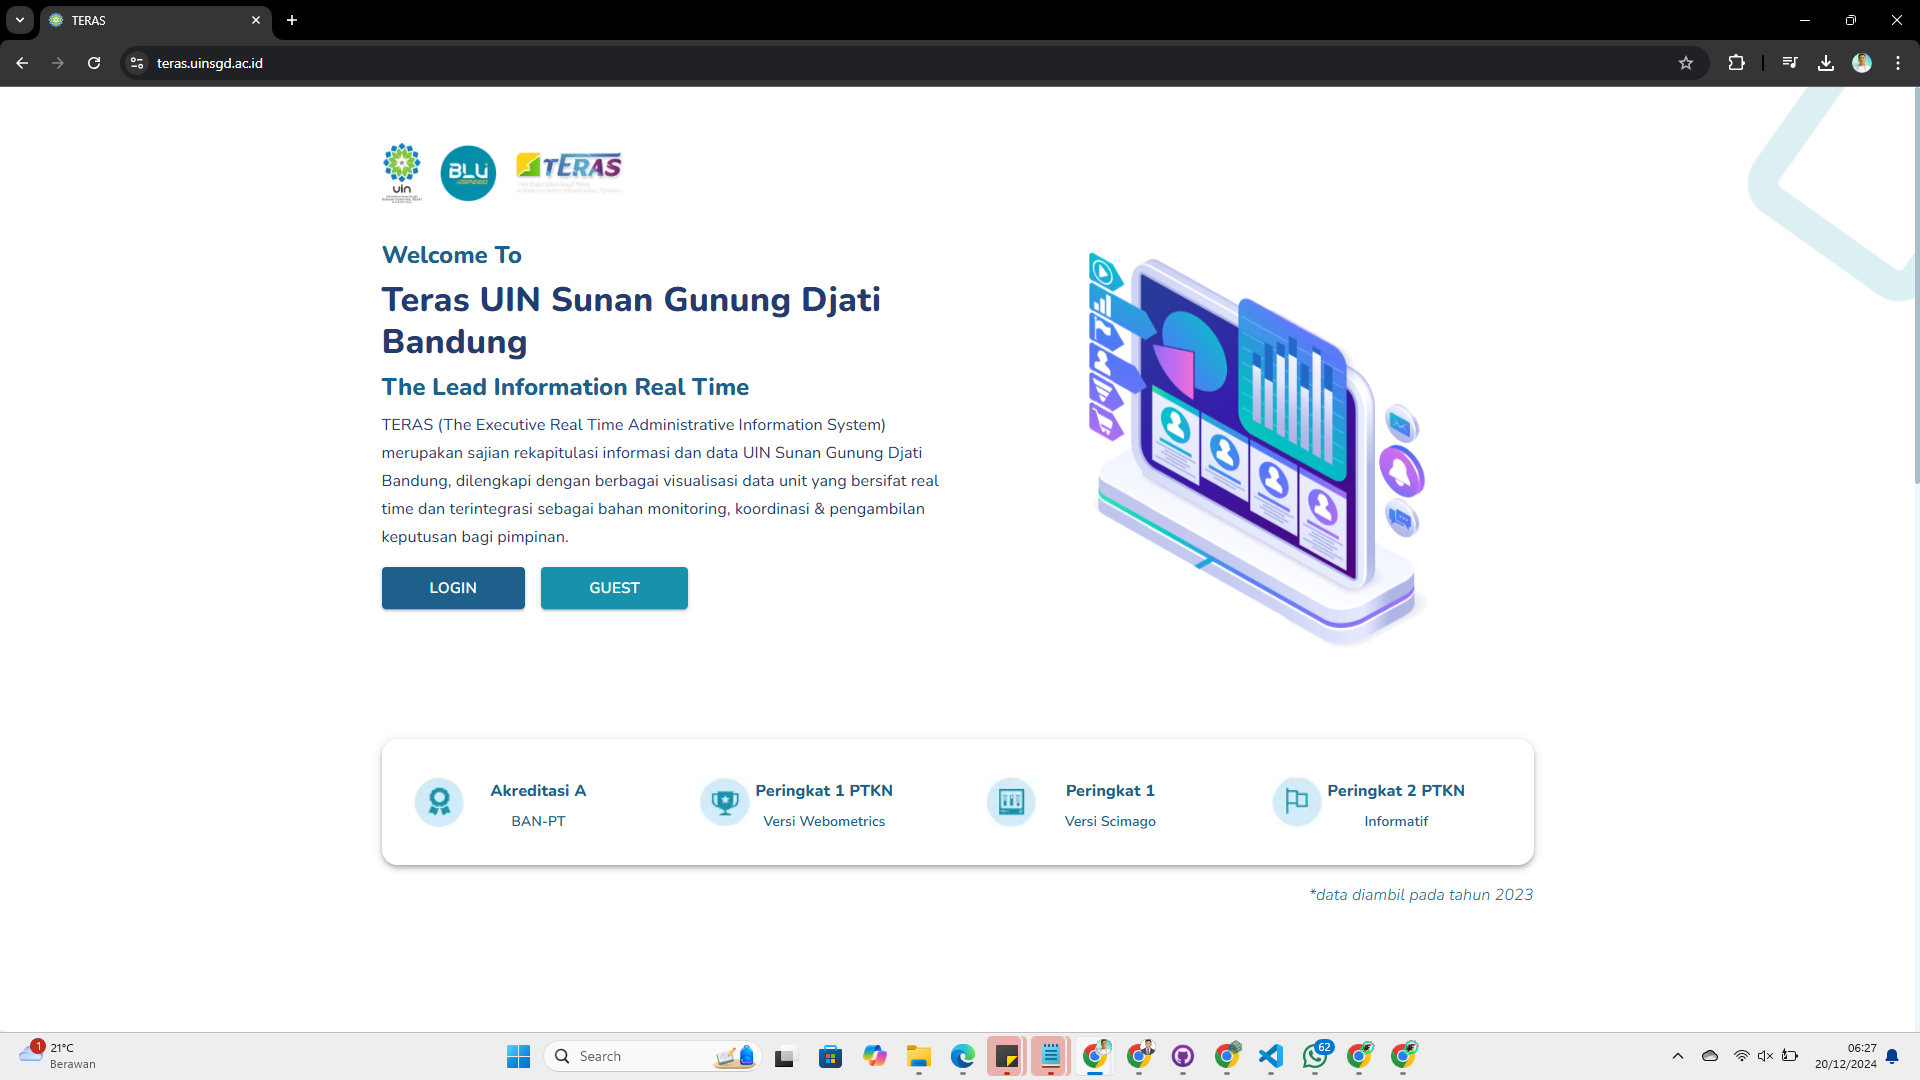Viewport: 1920px width, 1080px height.
Task: Go back with the browser back arrow
Action: pyautogui.click(x=22, y=63)
